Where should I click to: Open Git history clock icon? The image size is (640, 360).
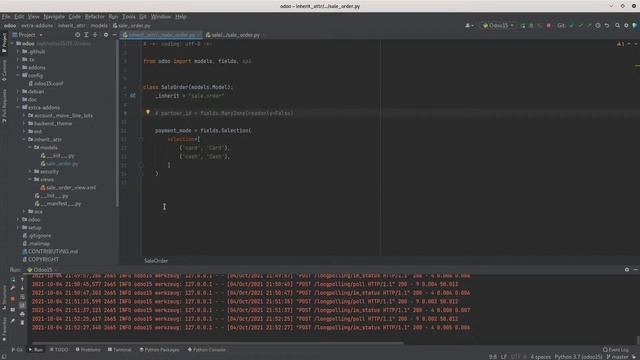(598, 25)
